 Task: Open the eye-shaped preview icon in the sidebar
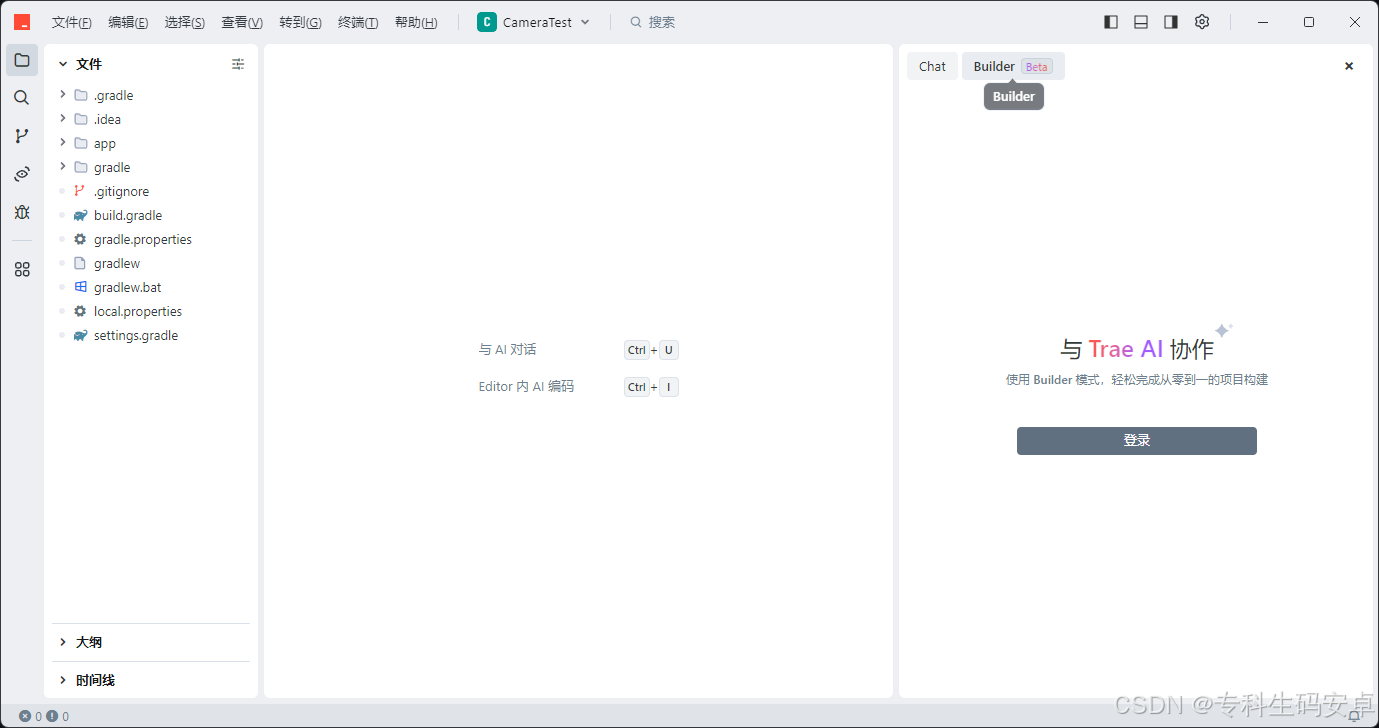click(x=22, y=174)
